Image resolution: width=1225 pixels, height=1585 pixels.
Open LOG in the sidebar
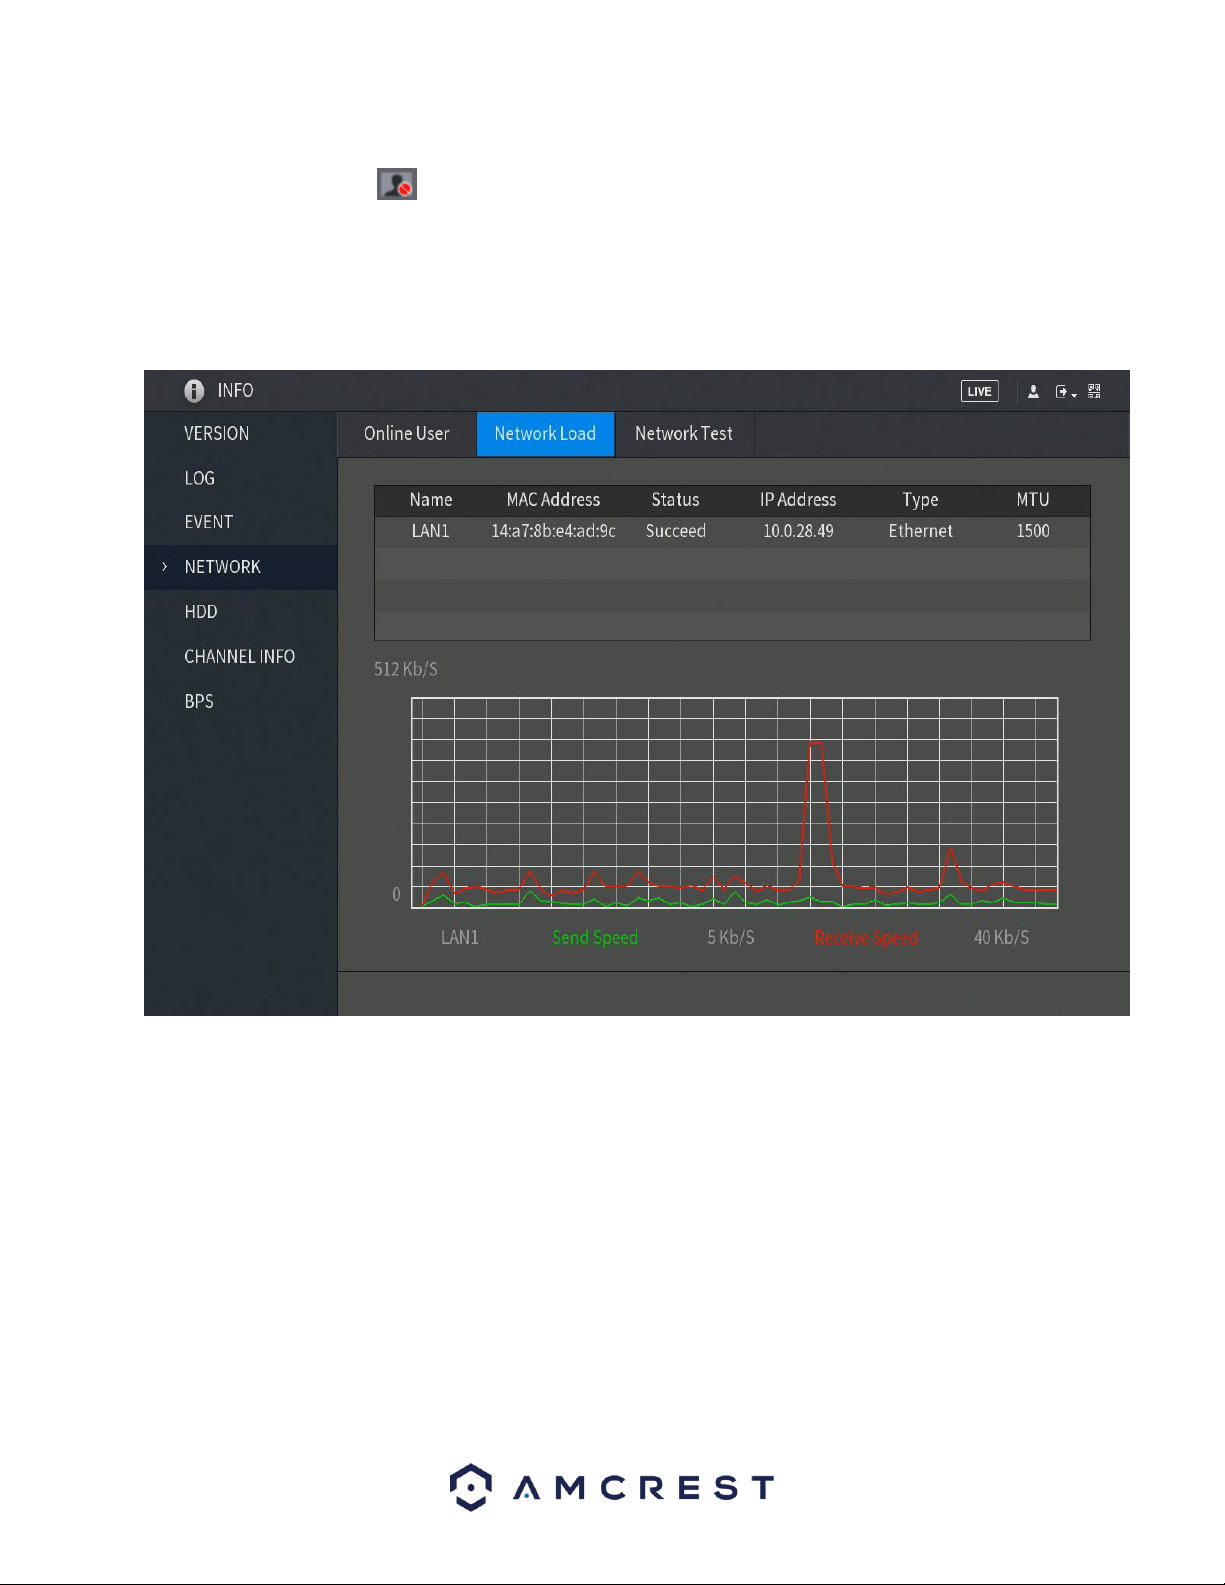click(x=200, y=478)
